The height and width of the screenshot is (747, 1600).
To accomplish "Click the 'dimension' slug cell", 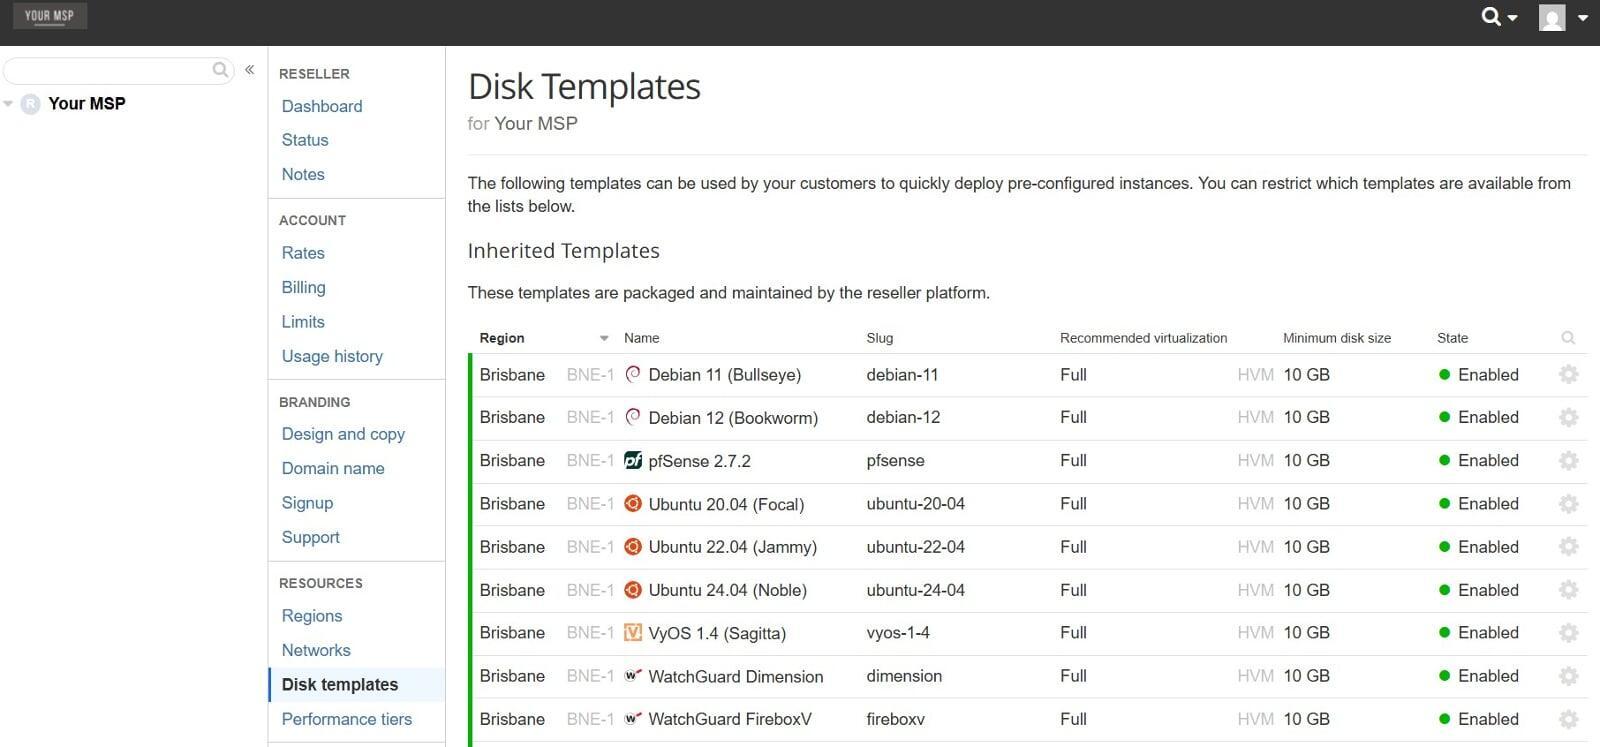I will click(904, 676).
